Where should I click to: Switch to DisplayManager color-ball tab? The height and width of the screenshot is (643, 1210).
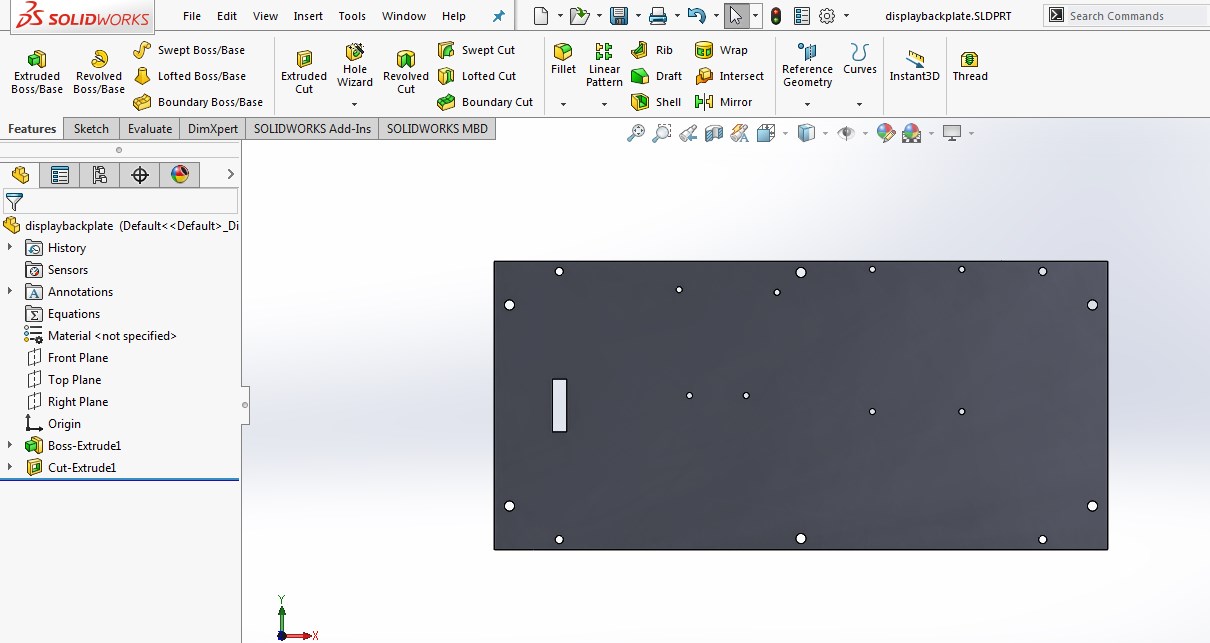[180, 175]
